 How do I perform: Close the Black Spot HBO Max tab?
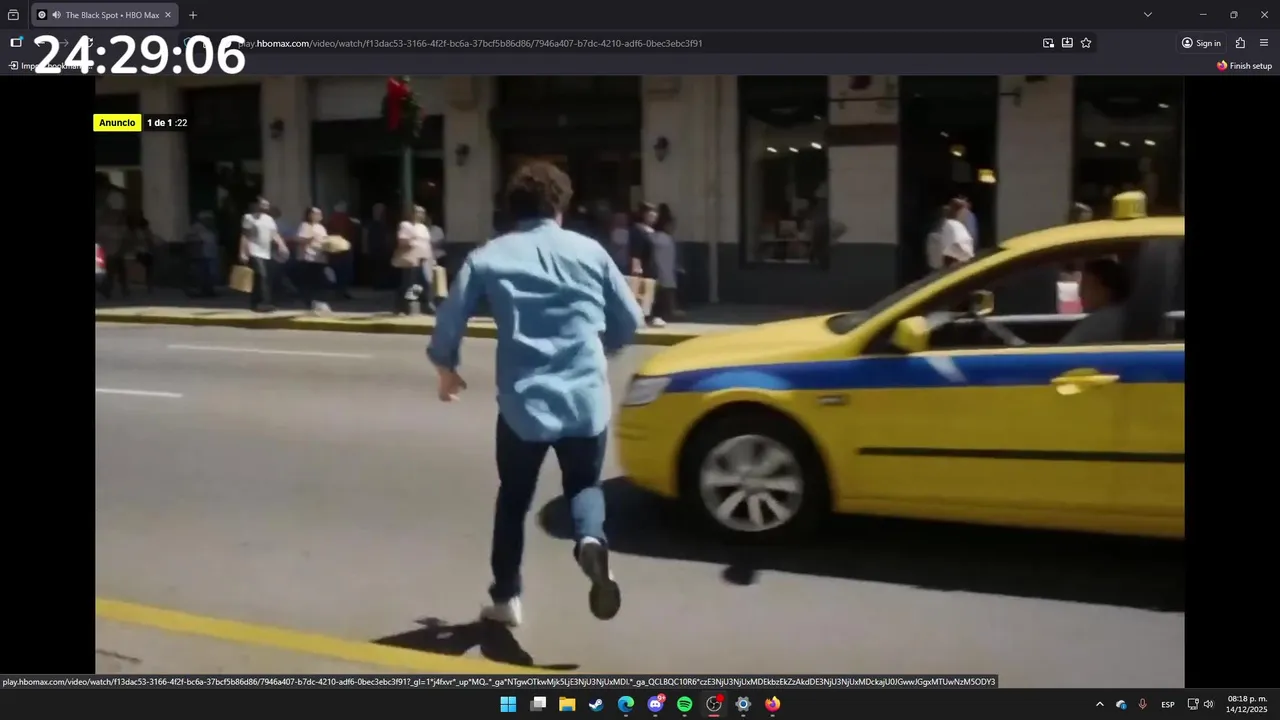168,15
